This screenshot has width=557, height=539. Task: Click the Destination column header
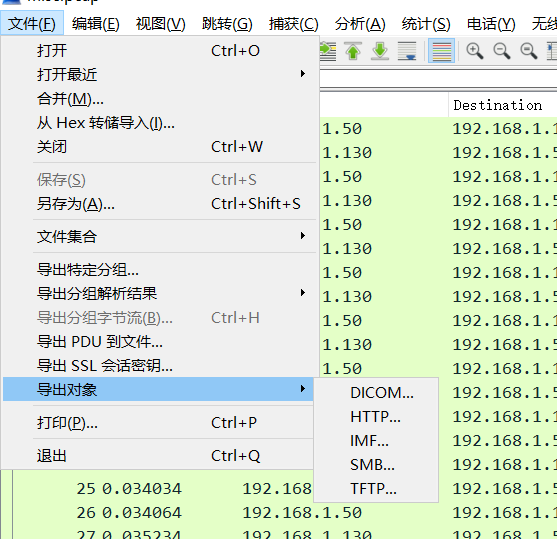(503, 105)
